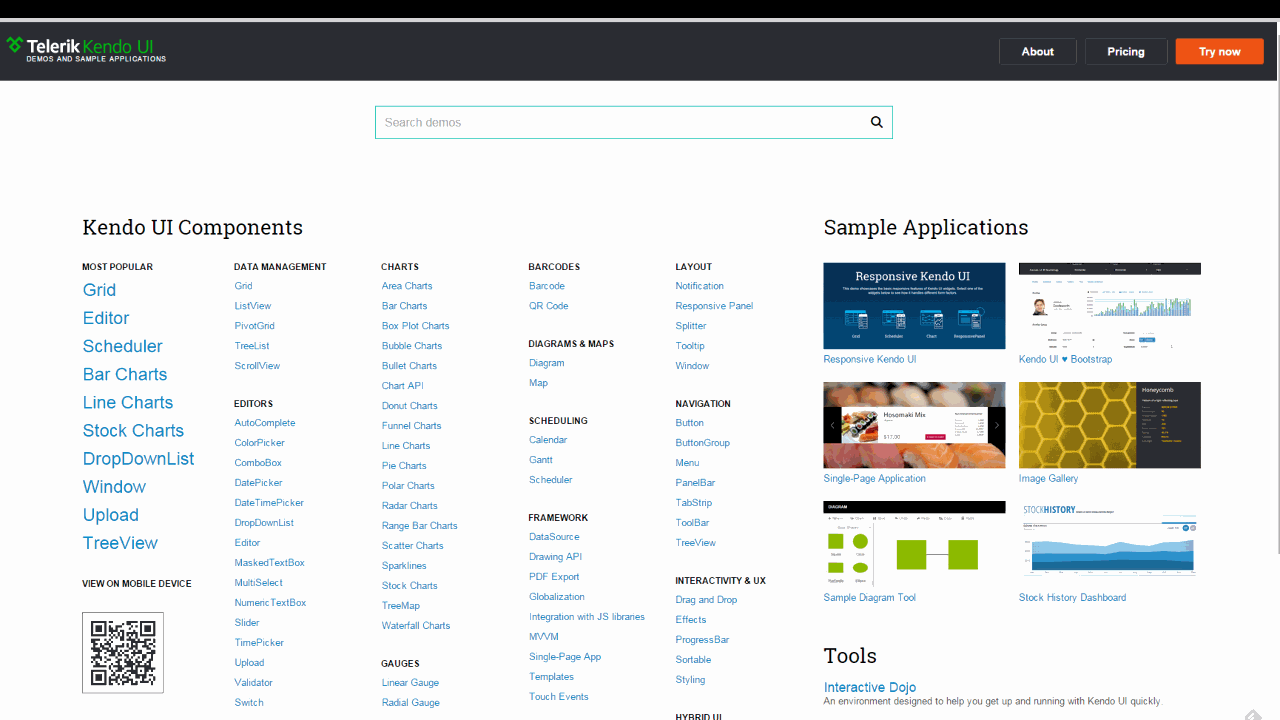1280x720 pixels.
Task: Open the Grid demo under Most Popular
Action: click(99, 290)
